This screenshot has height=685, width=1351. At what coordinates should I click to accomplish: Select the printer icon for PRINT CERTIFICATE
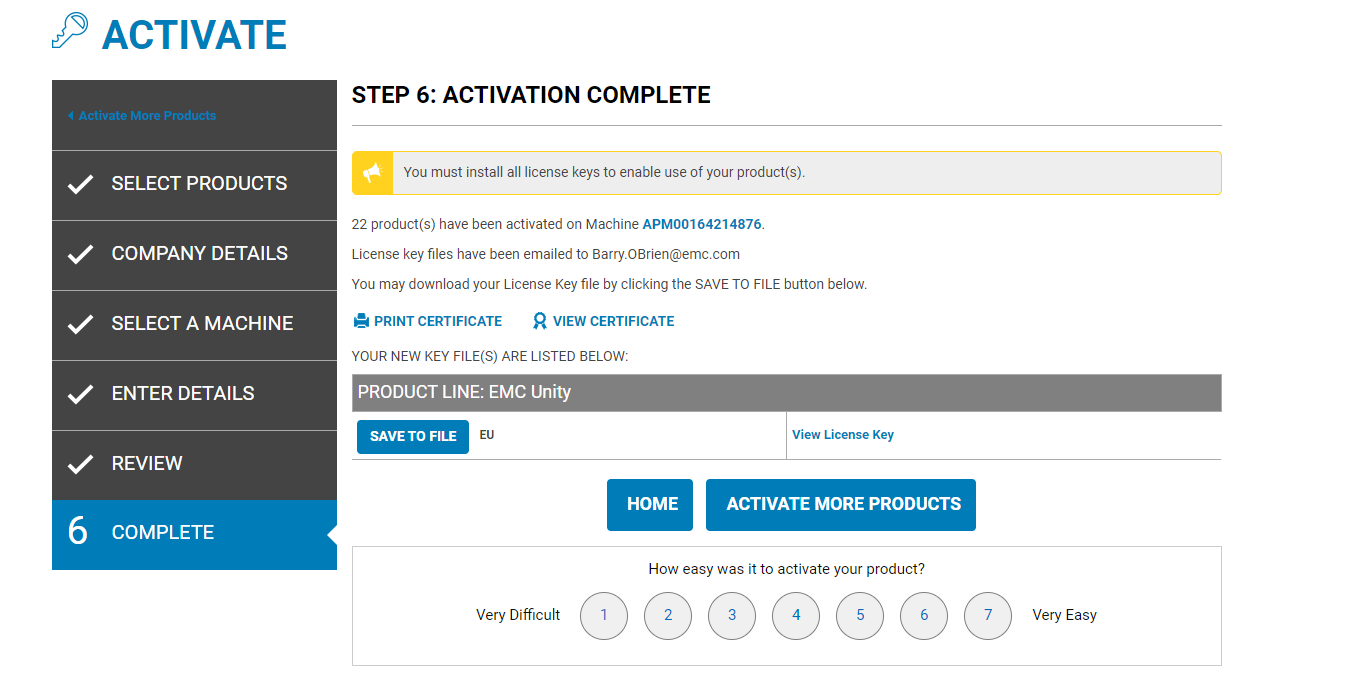[360, 320]
